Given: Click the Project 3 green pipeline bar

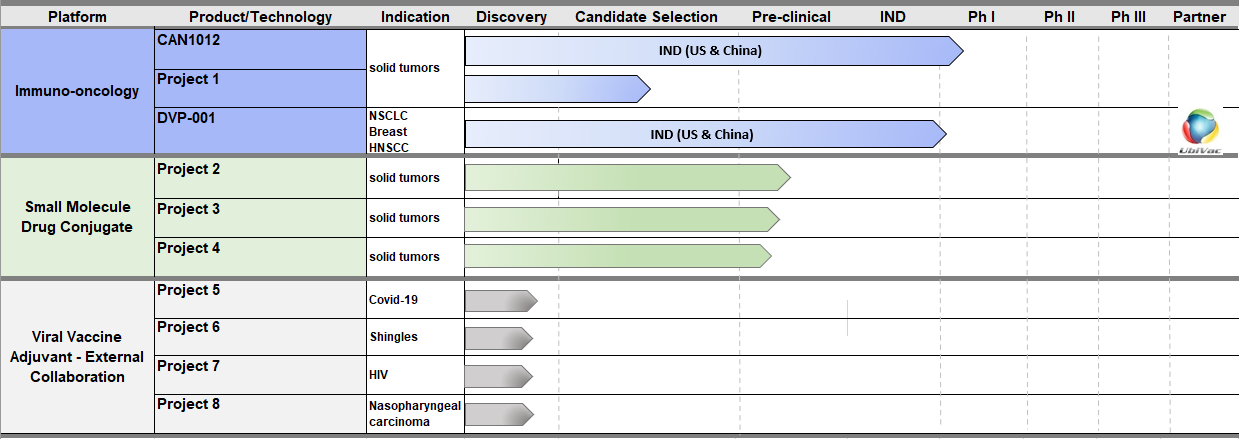Looking at the screenshot, I should [622, 218].
